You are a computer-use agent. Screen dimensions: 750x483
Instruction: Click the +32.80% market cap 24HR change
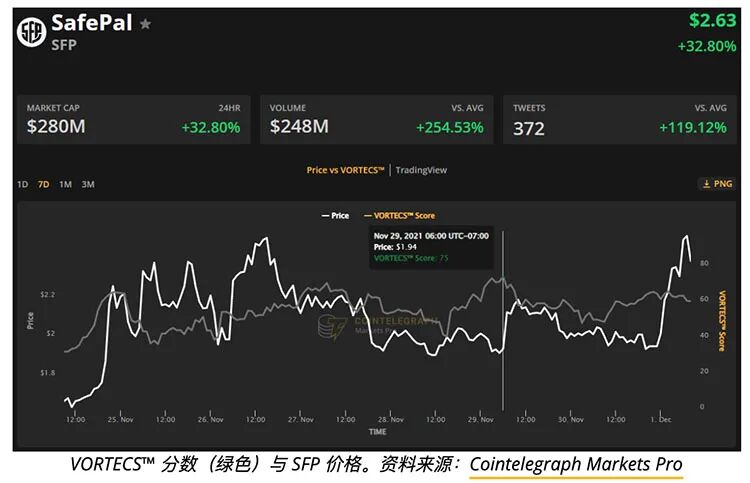pyautogui.click(x=211, y=128)
